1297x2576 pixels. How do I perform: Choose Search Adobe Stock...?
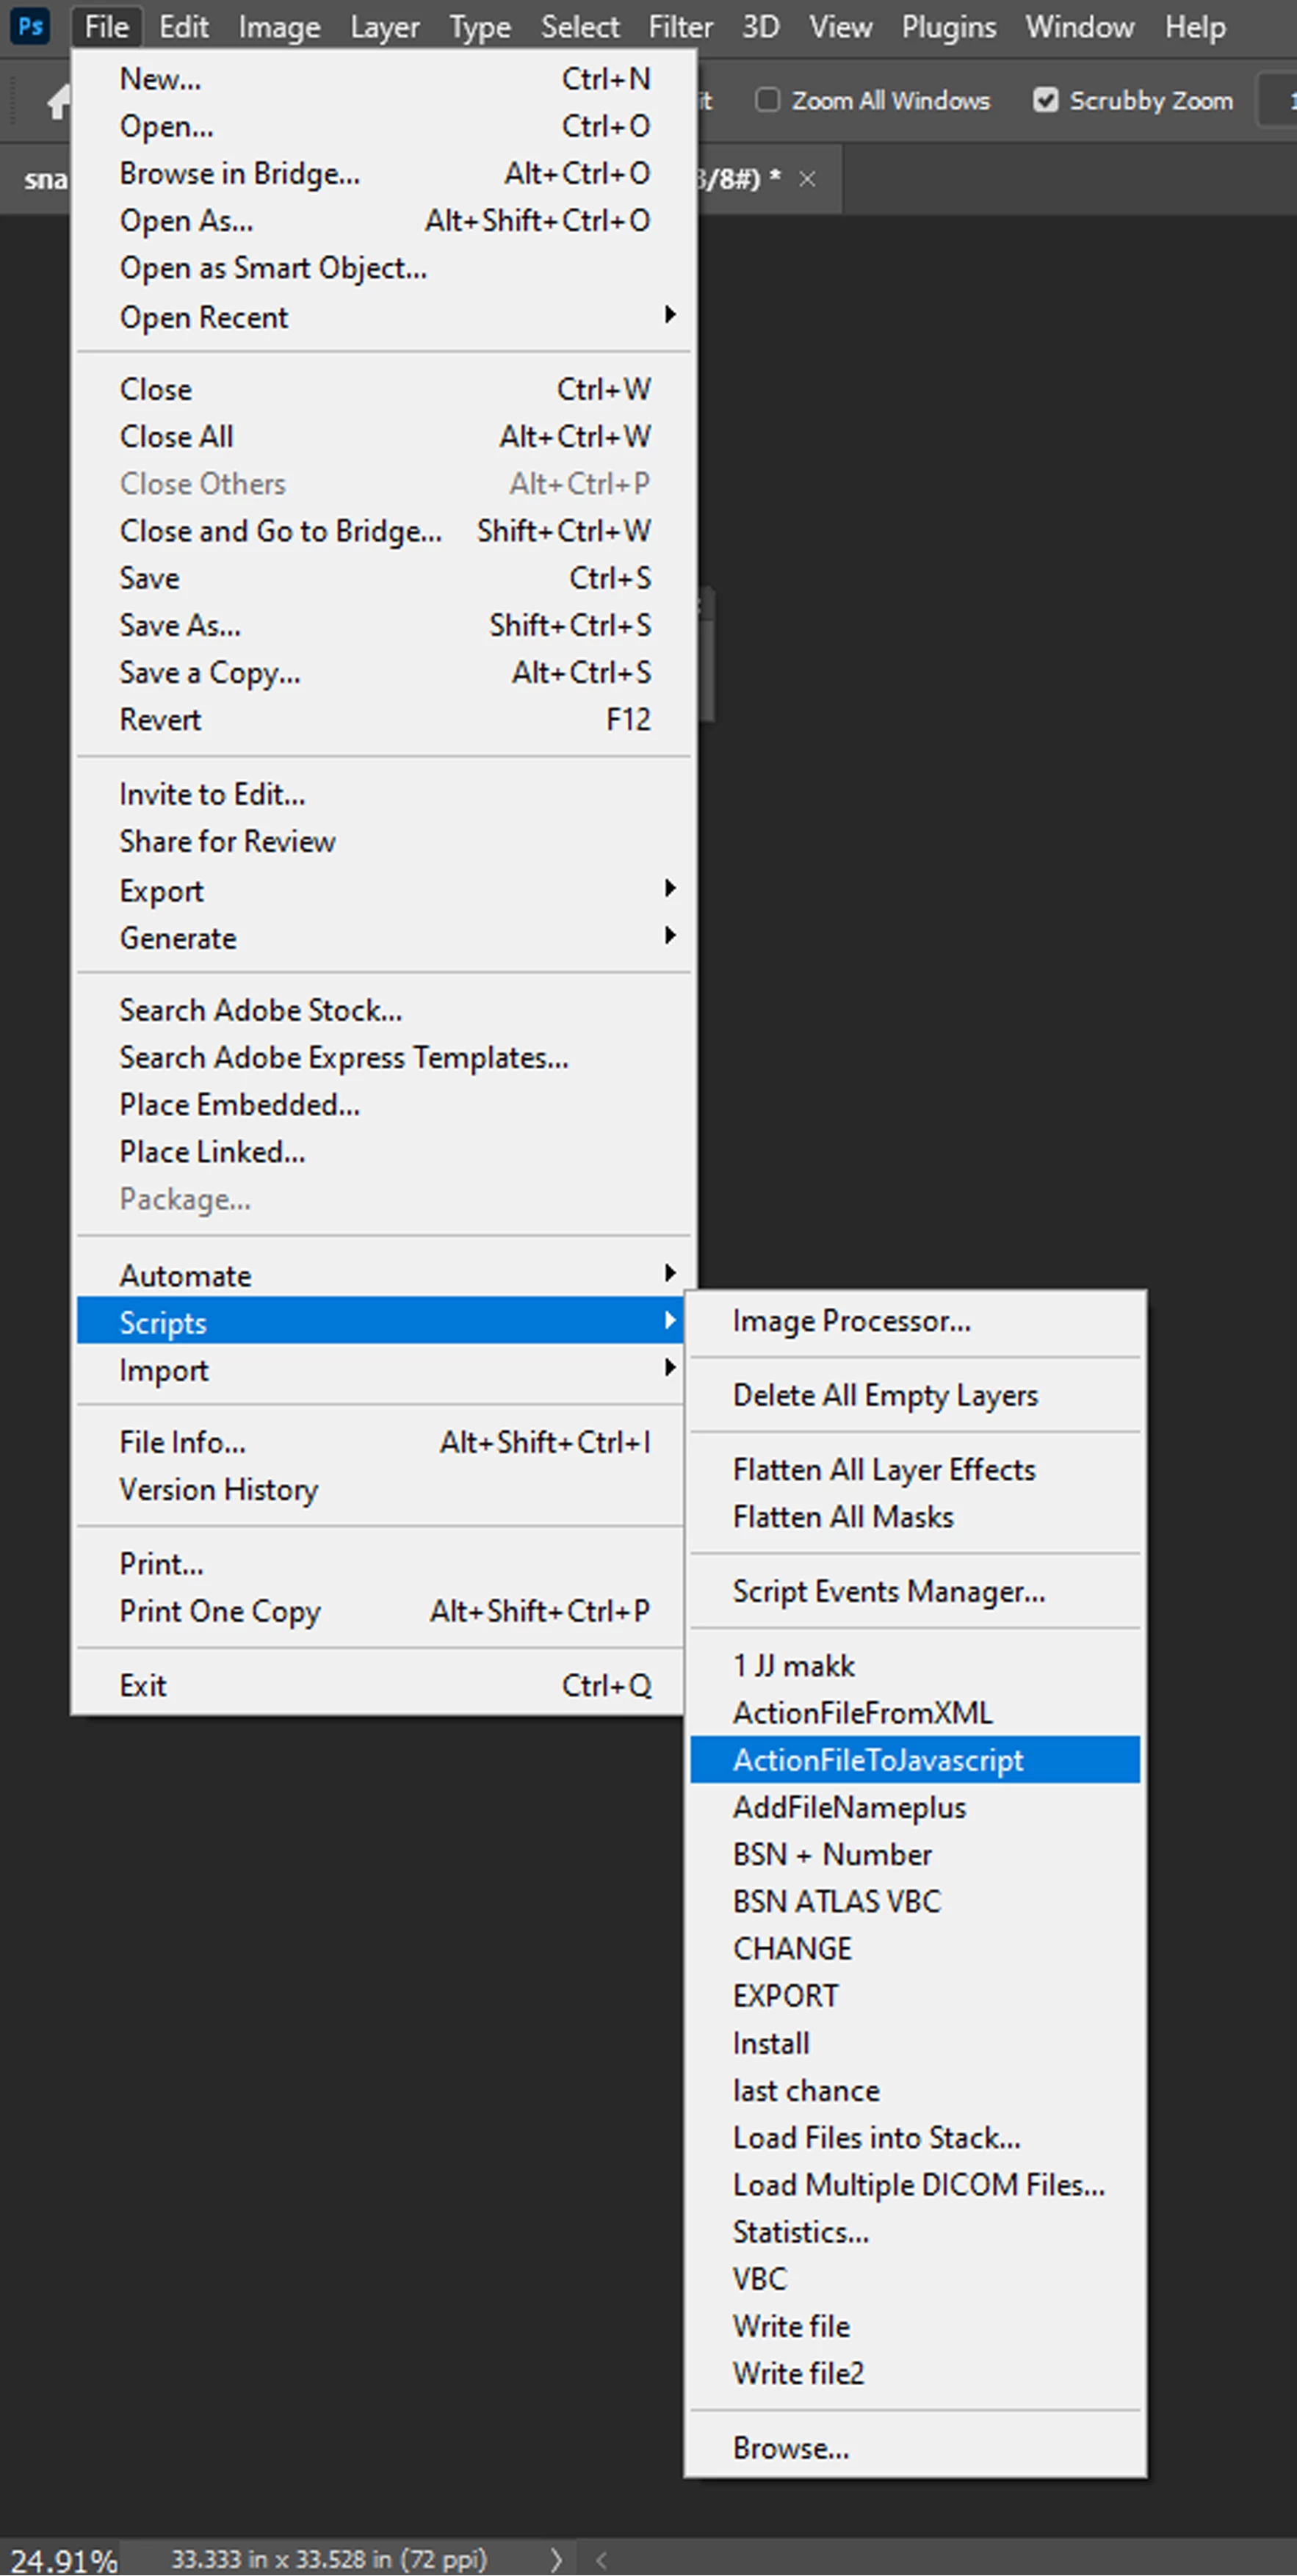(384, 1010)
